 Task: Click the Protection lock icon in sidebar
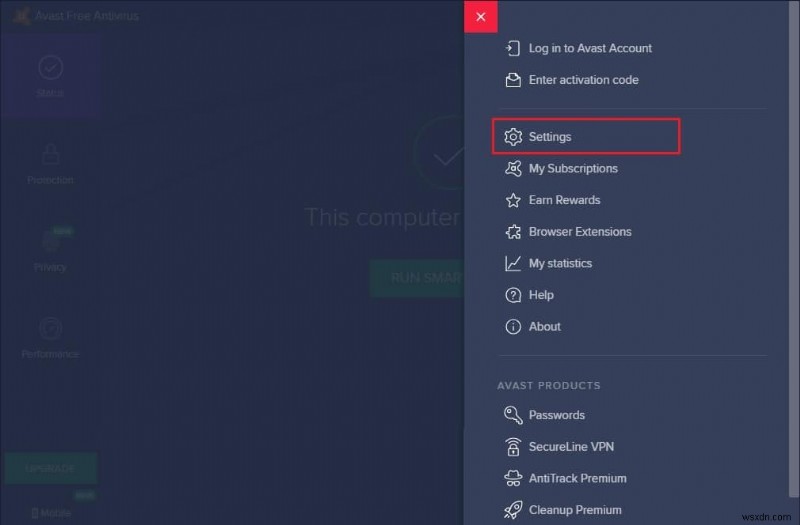tap(51, 154)
